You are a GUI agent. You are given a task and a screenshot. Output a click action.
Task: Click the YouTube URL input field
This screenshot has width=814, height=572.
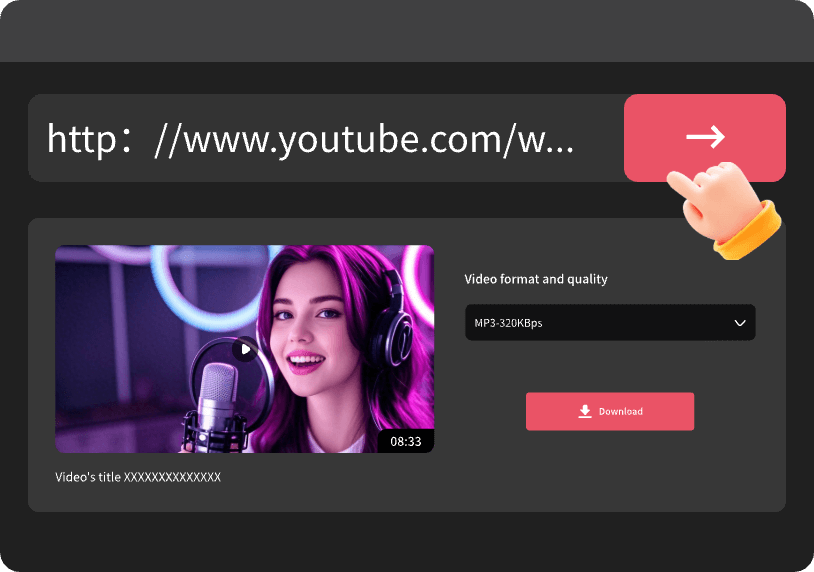click(326, 138)
